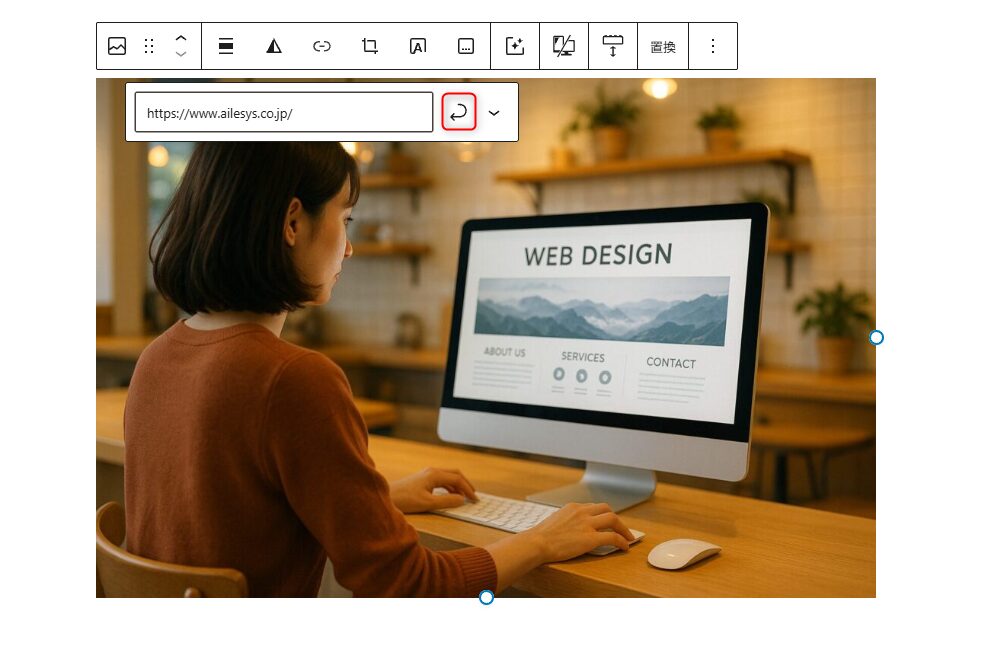Add text over image icon
The width and height of the screenshot is (985, 652).
click(418, 46)
